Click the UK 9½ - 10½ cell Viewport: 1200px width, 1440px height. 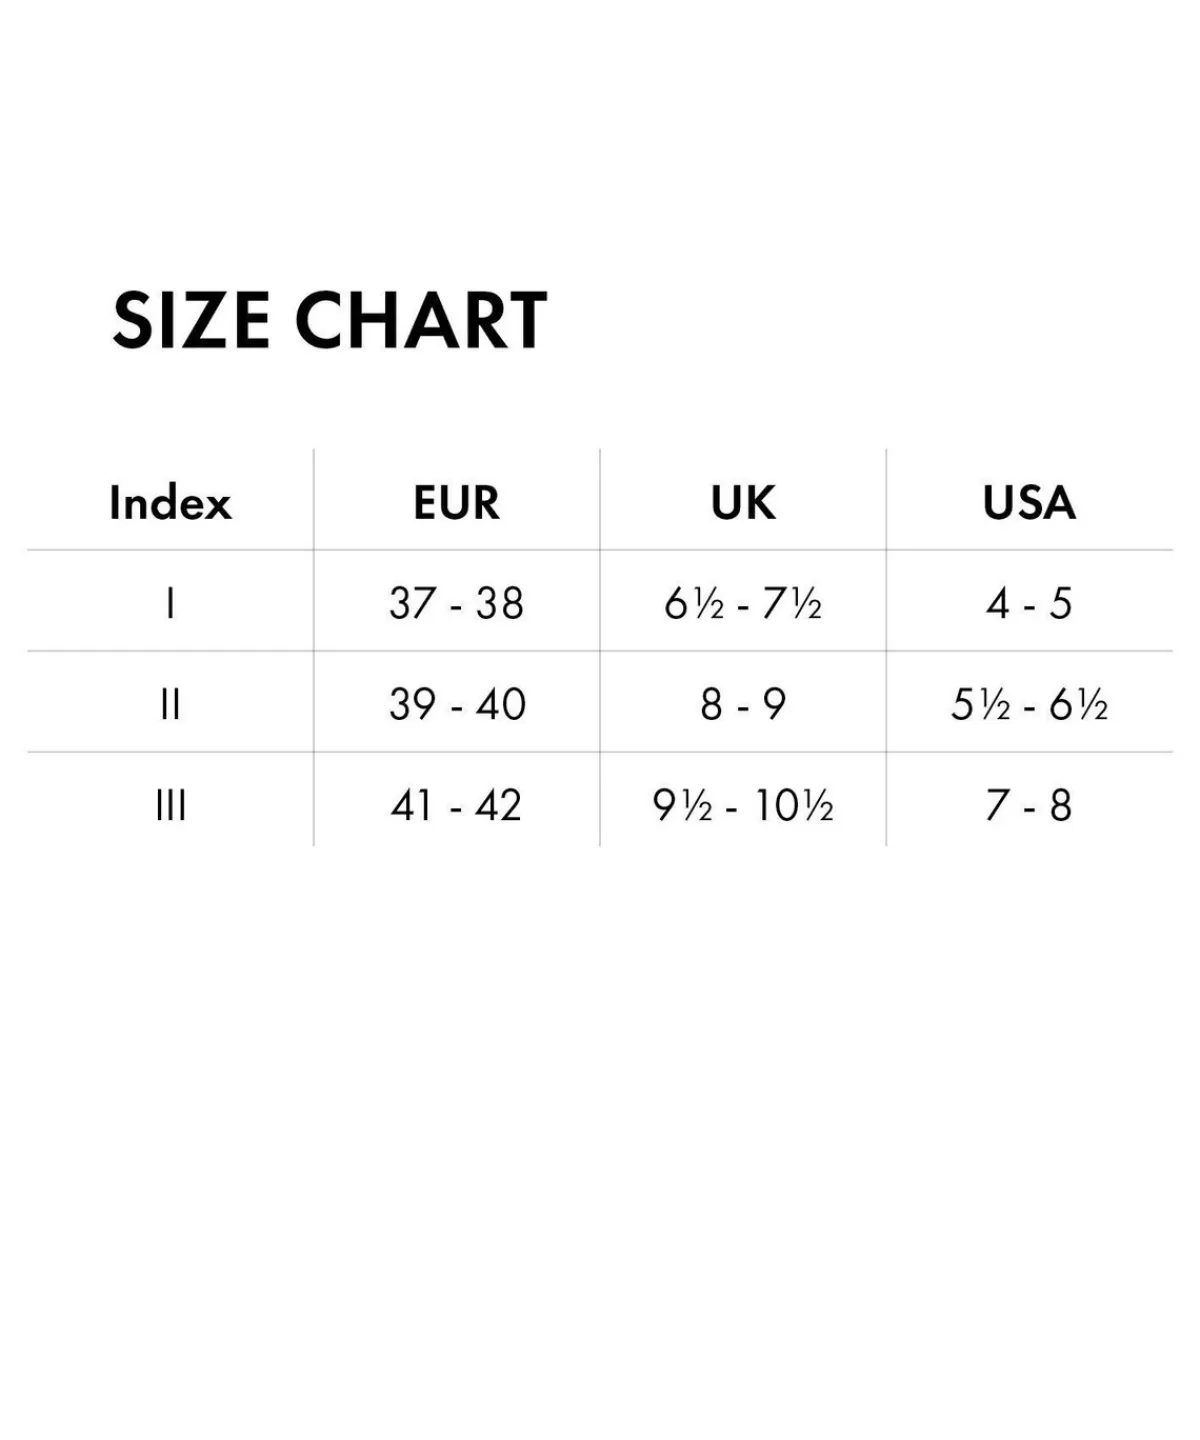click(743, 806)
